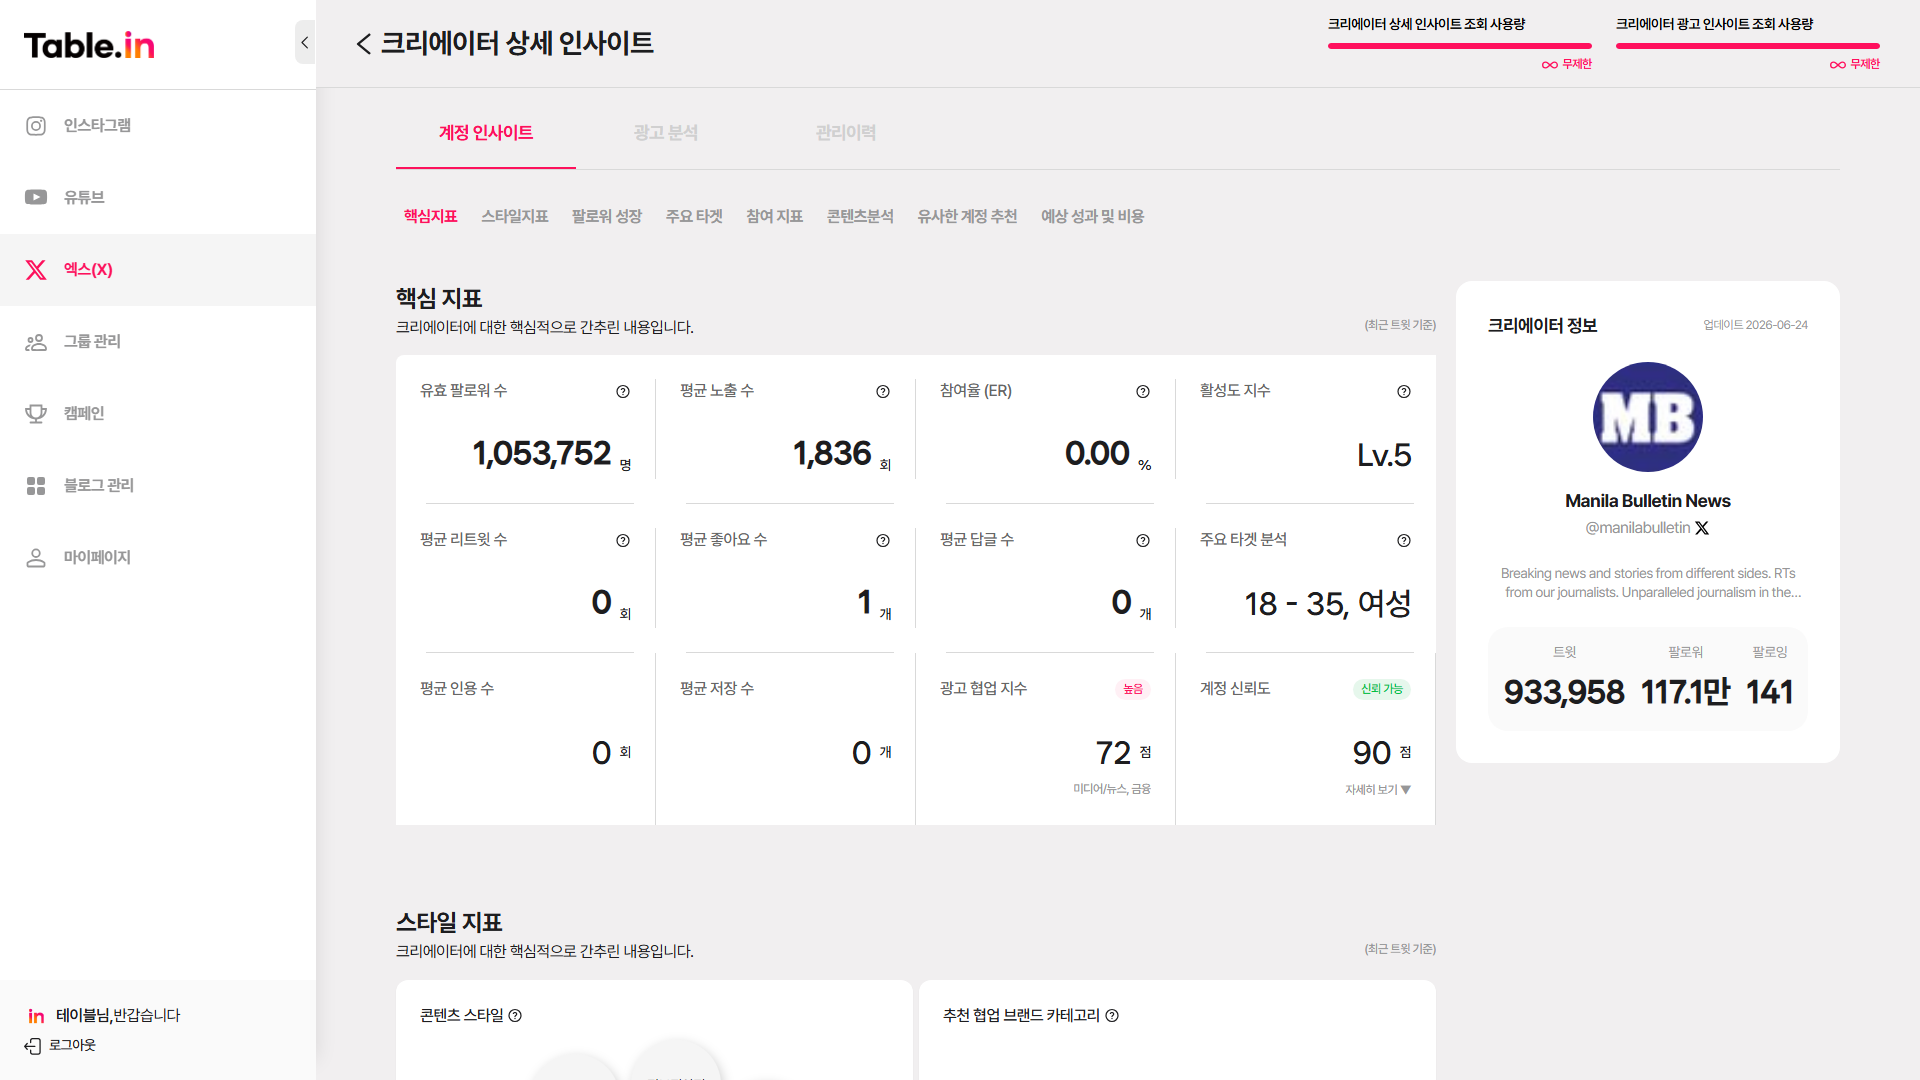Click the 높음 badge on 광고 협업 지수

1133,689
